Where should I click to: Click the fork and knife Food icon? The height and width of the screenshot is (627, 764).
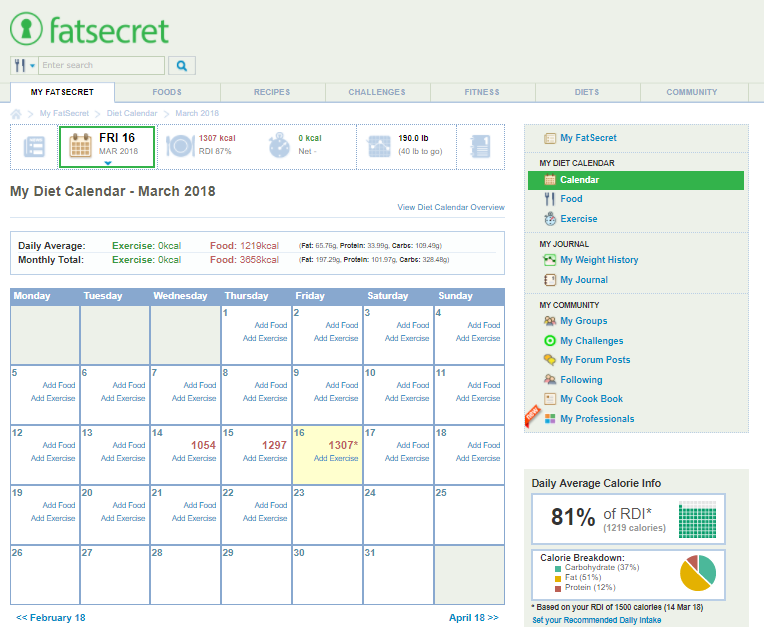(x=550, y=199)
